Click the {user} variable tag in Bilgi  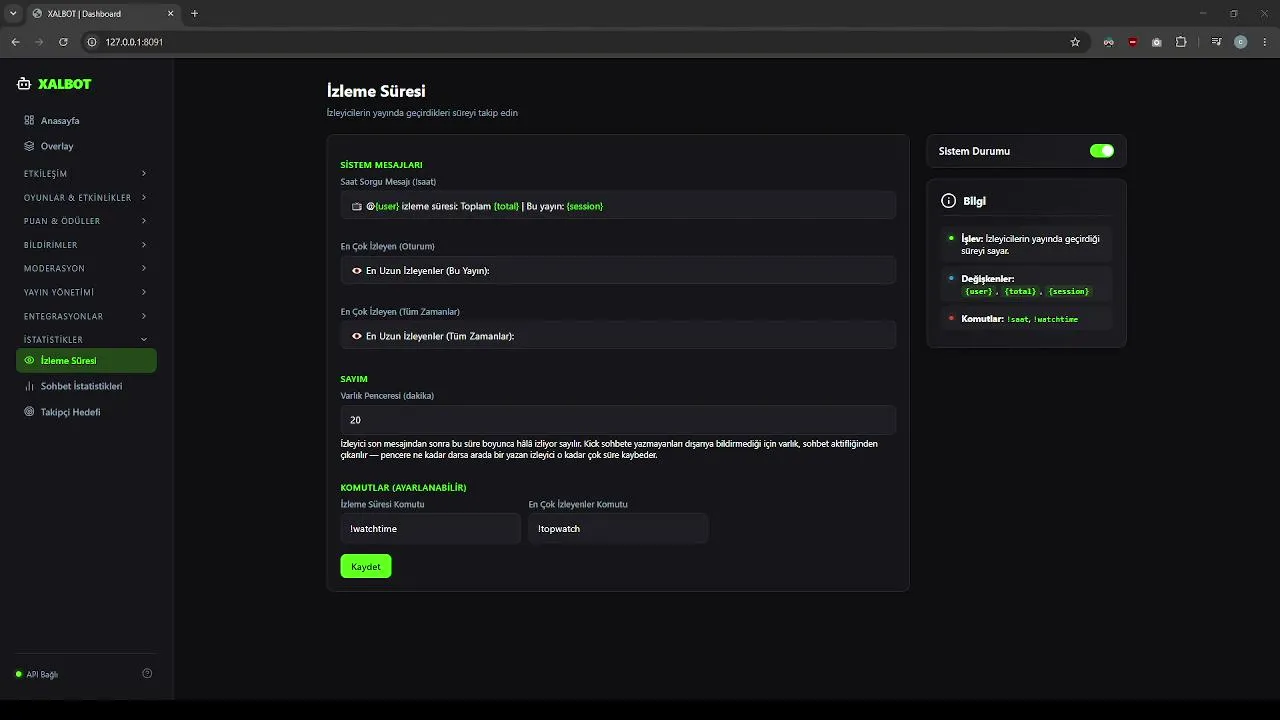(x=979, y=291)
